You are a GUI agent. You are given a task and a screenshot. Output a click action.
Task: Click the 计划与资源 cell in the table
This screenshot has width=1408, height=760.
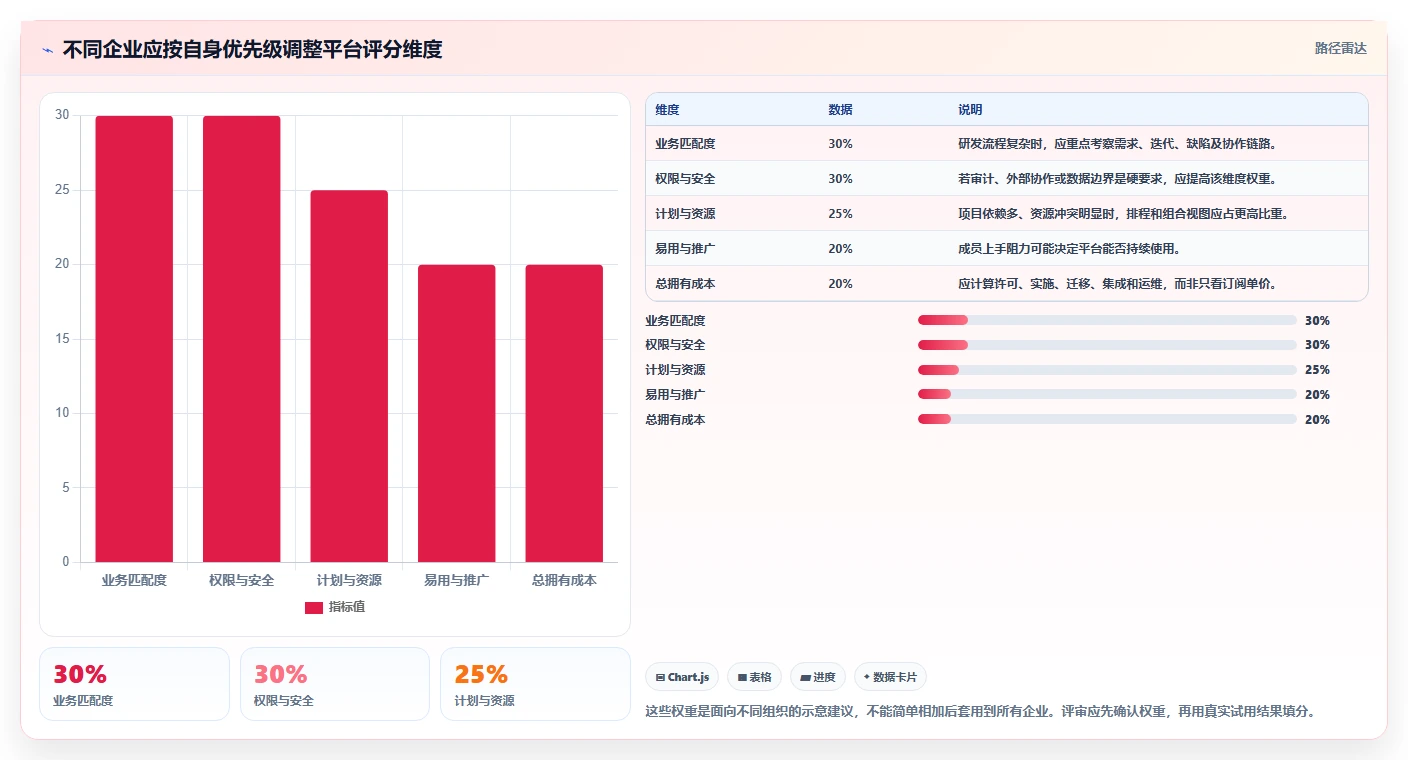coord(685,214)
